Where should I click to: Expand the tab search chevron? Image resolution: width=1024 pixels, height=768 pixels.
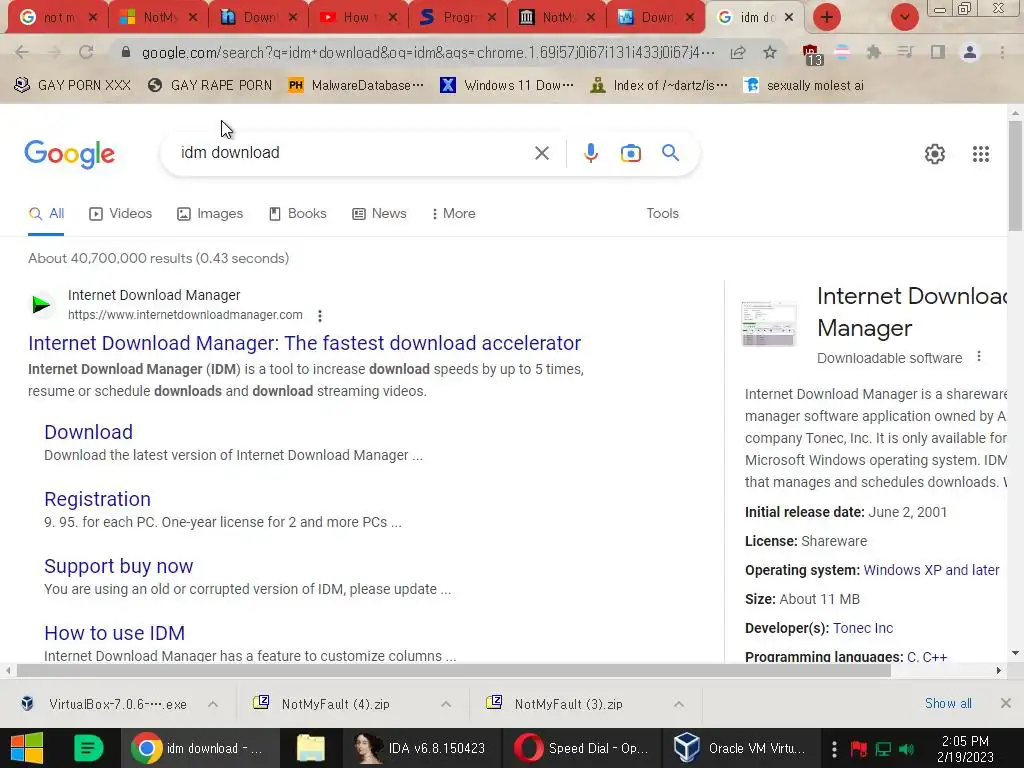tap(904, 18)
